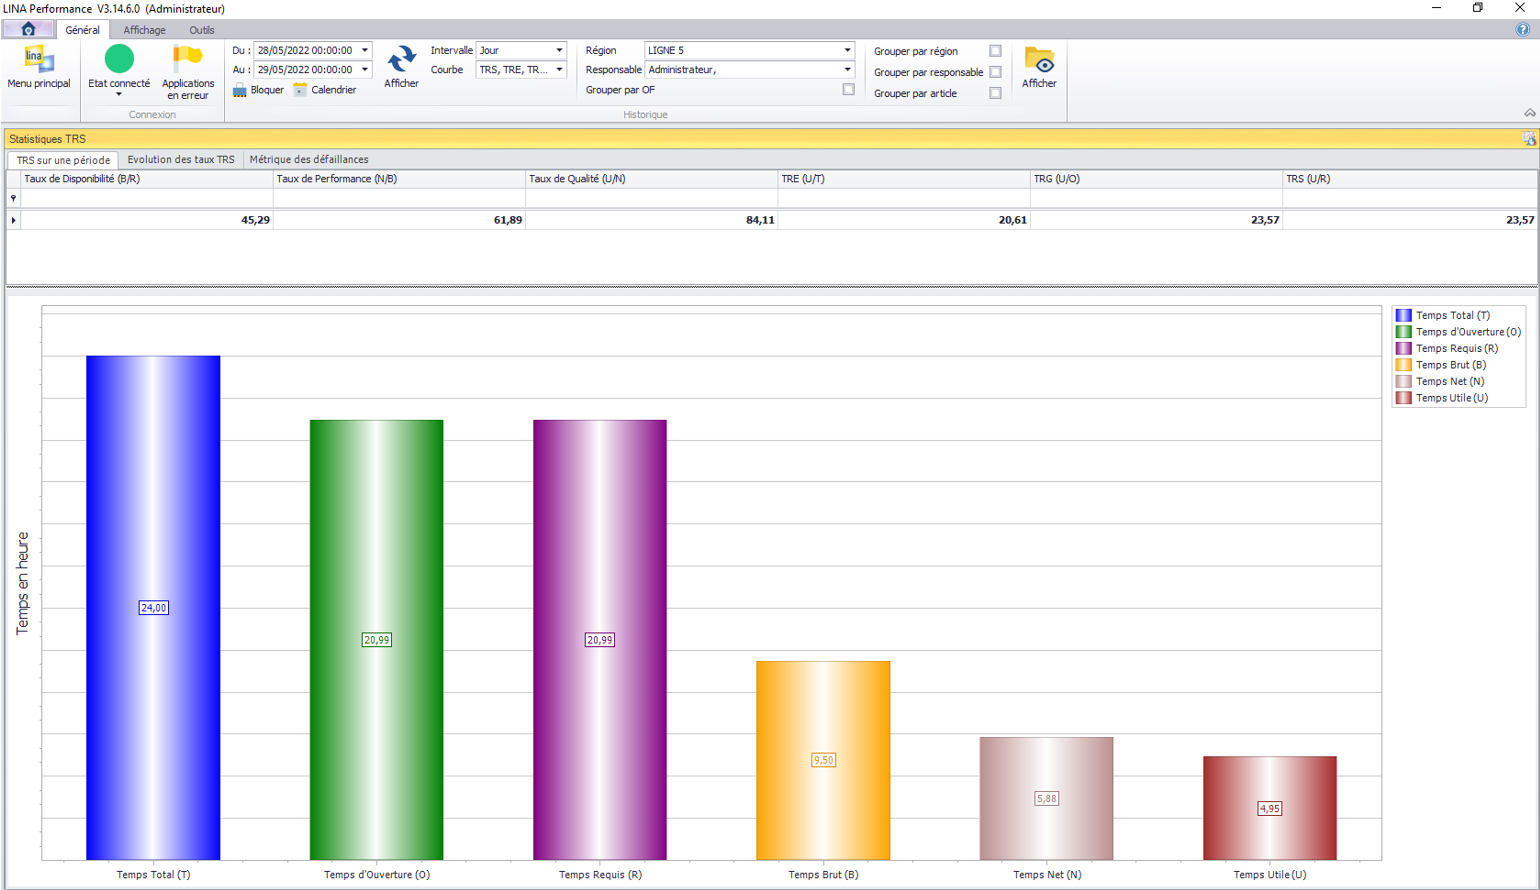Click the Taux de Disponibilité filter cell
The height and width of the screenshot is (890, 1540).
(x=147, y=199)
